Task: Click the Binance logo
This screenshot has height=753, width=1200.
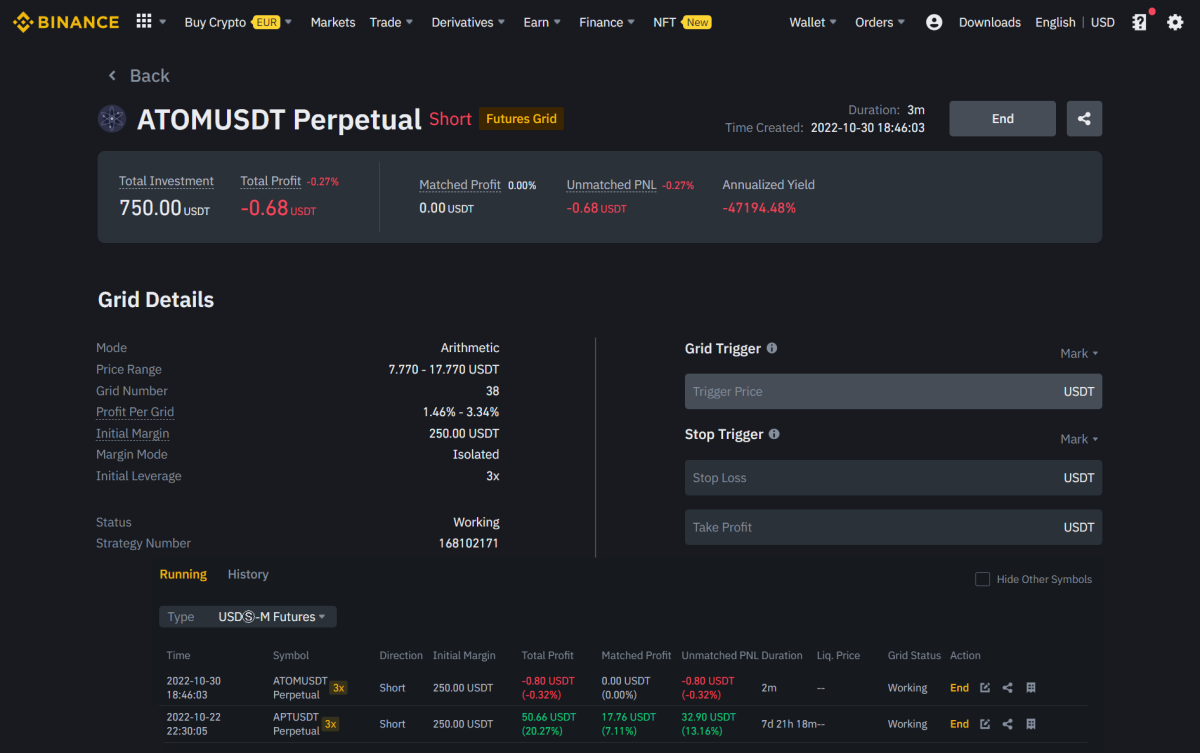Action: pos(66,22)
